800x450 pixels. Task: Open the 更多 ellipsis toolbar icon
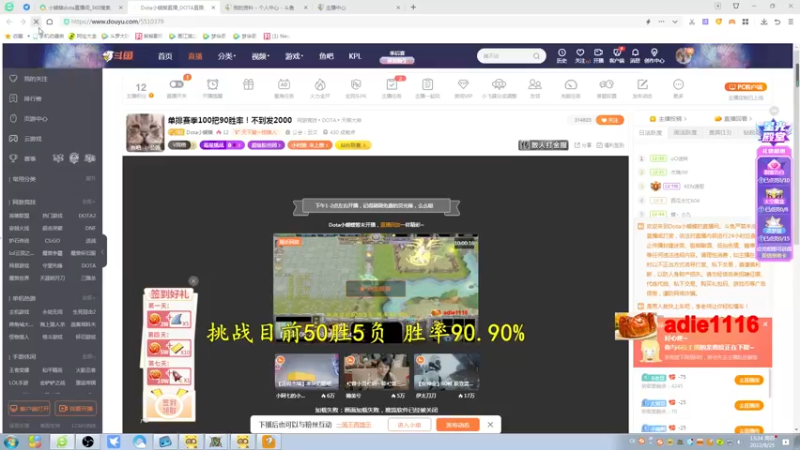coord(678,88)
